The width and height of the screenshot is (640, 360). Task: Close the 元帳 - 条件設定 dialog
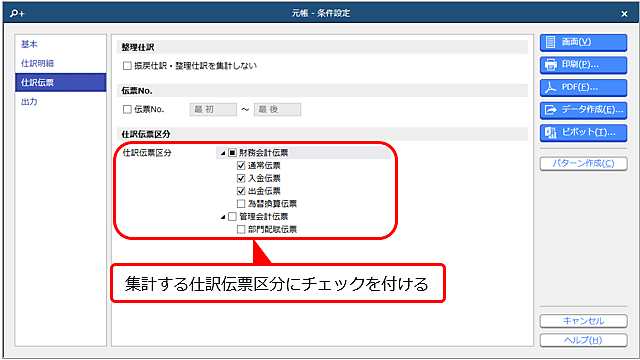pos(624,14)
